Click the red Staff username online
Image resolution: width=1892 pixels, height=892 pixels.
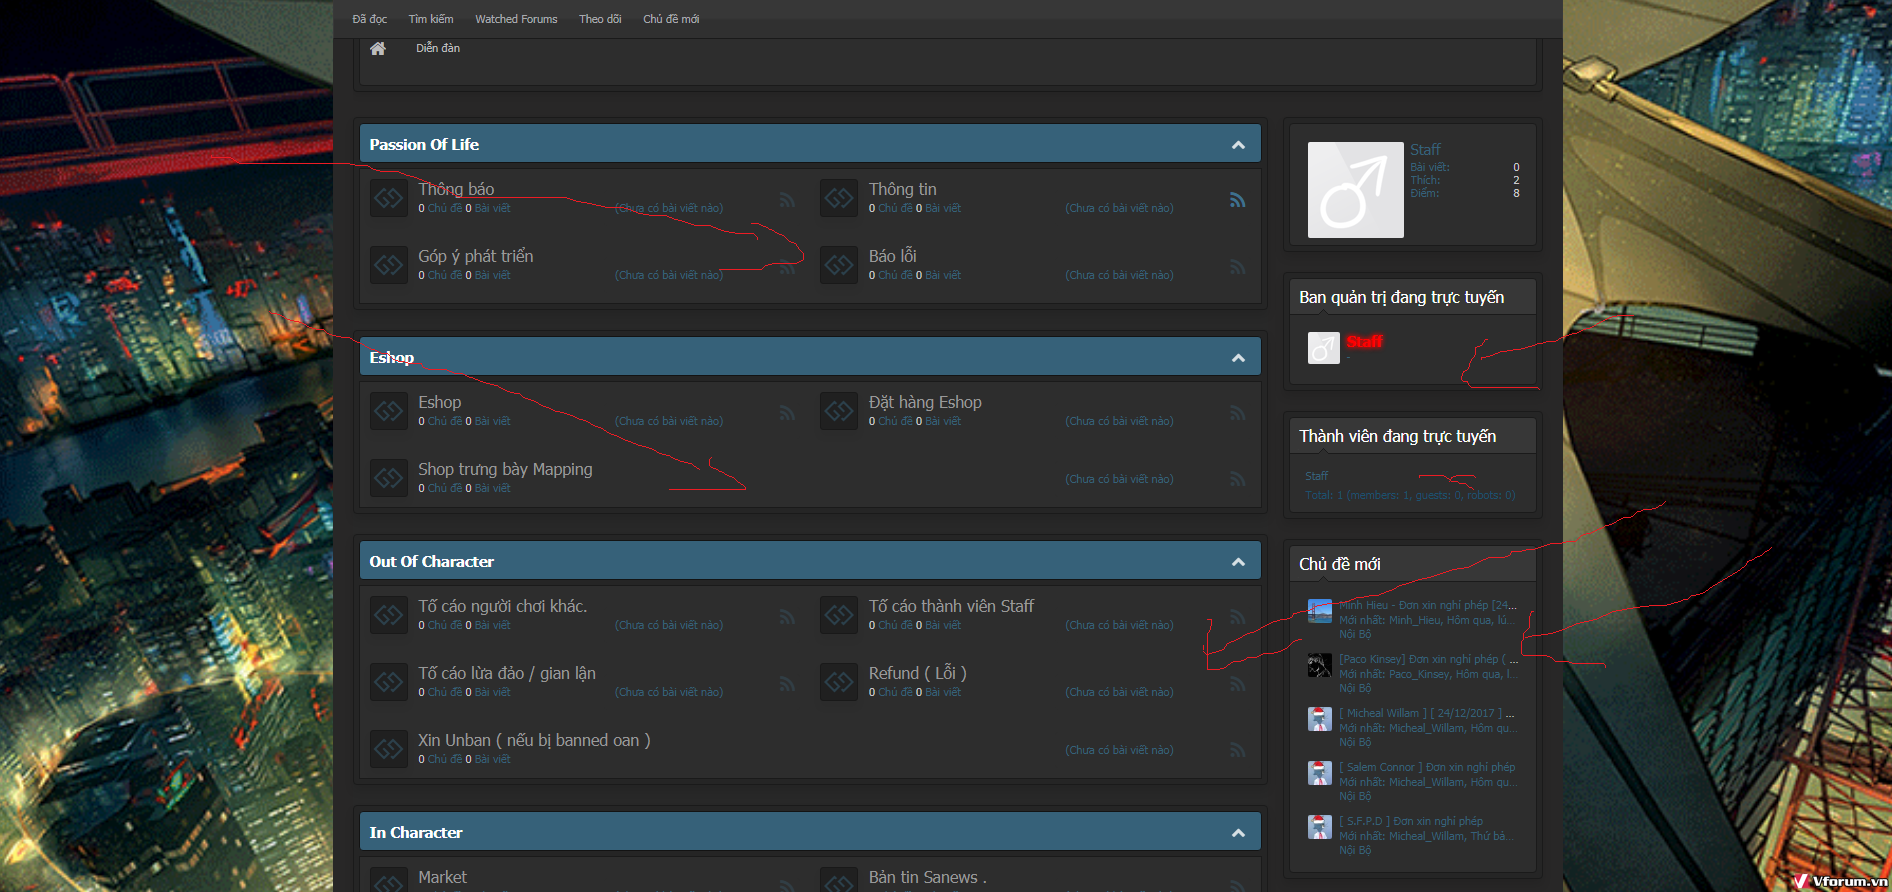[x=1363, y=342]
